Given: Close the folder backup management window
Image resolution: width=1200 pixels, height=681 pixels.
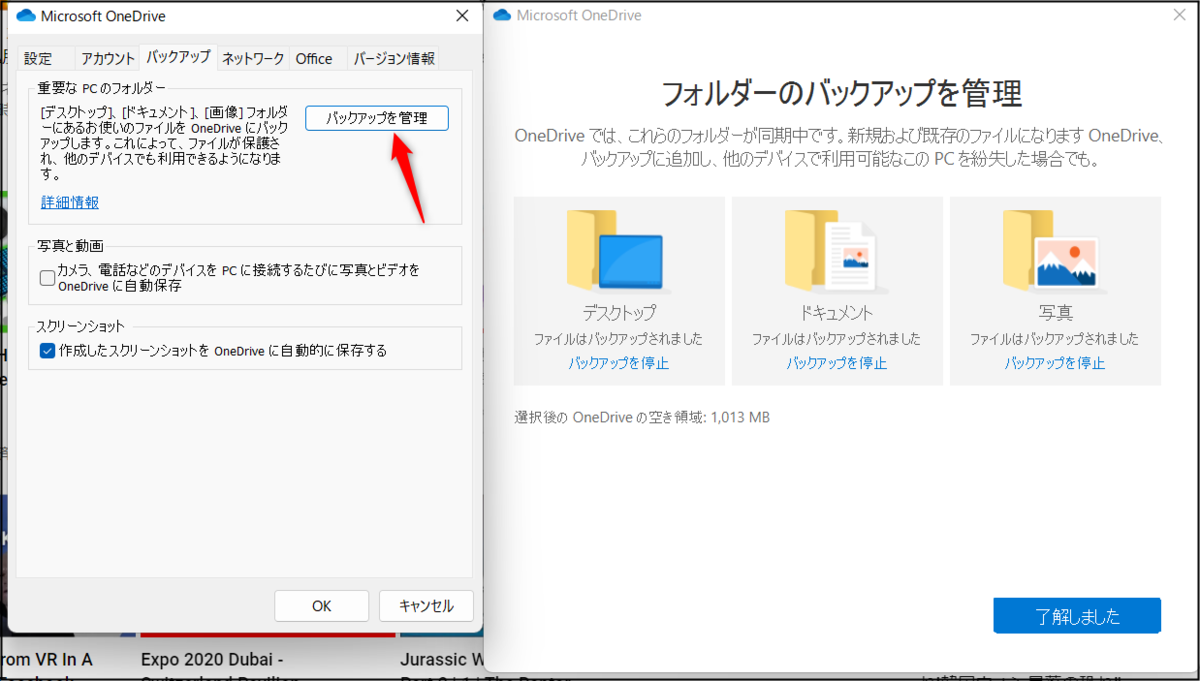Looking at the screenshot, I should click(x=1180, y=15).
